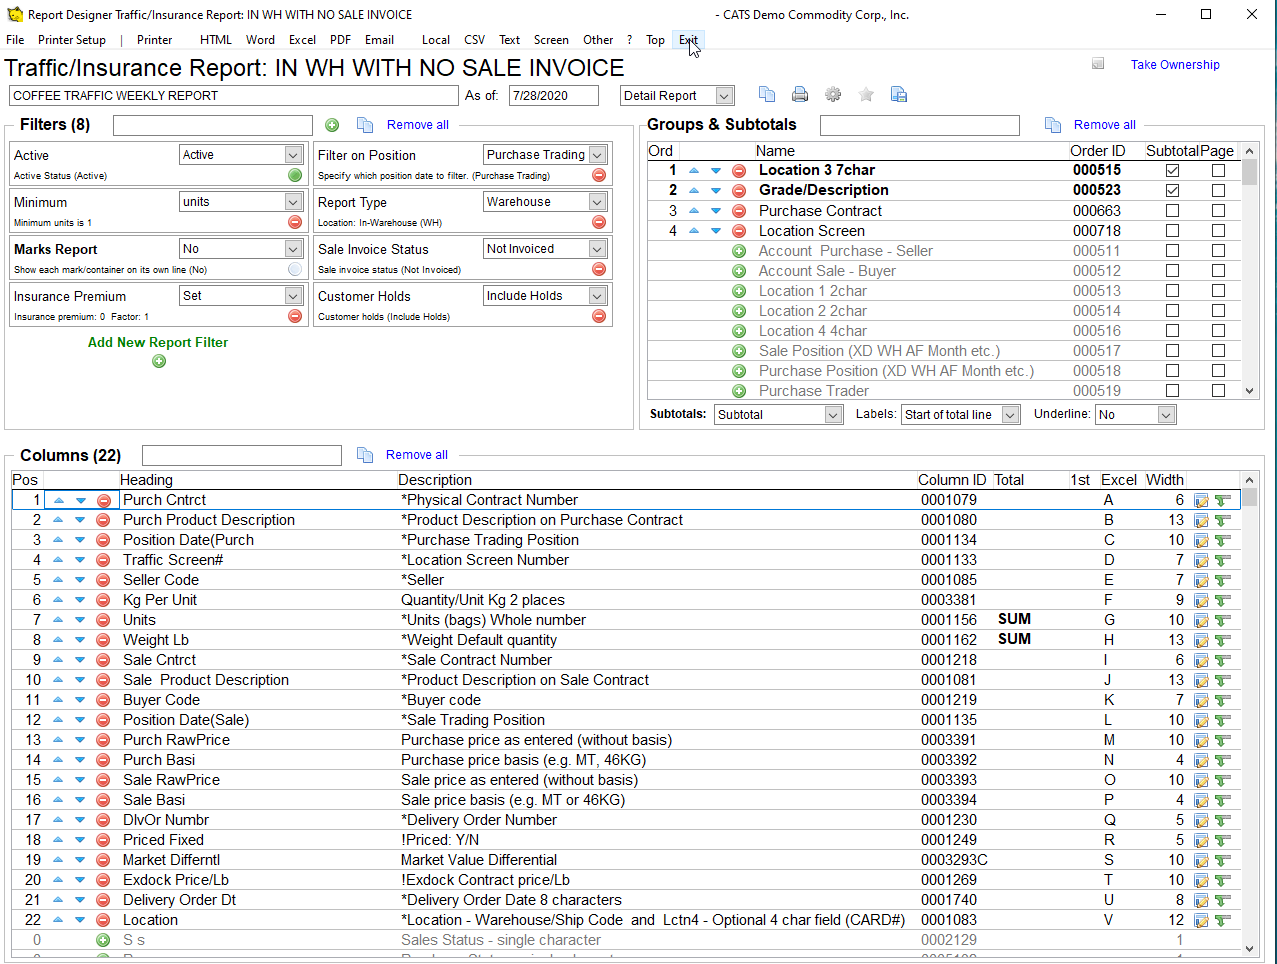The image size is (1277, 964).
Task: Click the report name field COFFEE TRAFFIC WEEKLY REPORT
Action: 234,96
